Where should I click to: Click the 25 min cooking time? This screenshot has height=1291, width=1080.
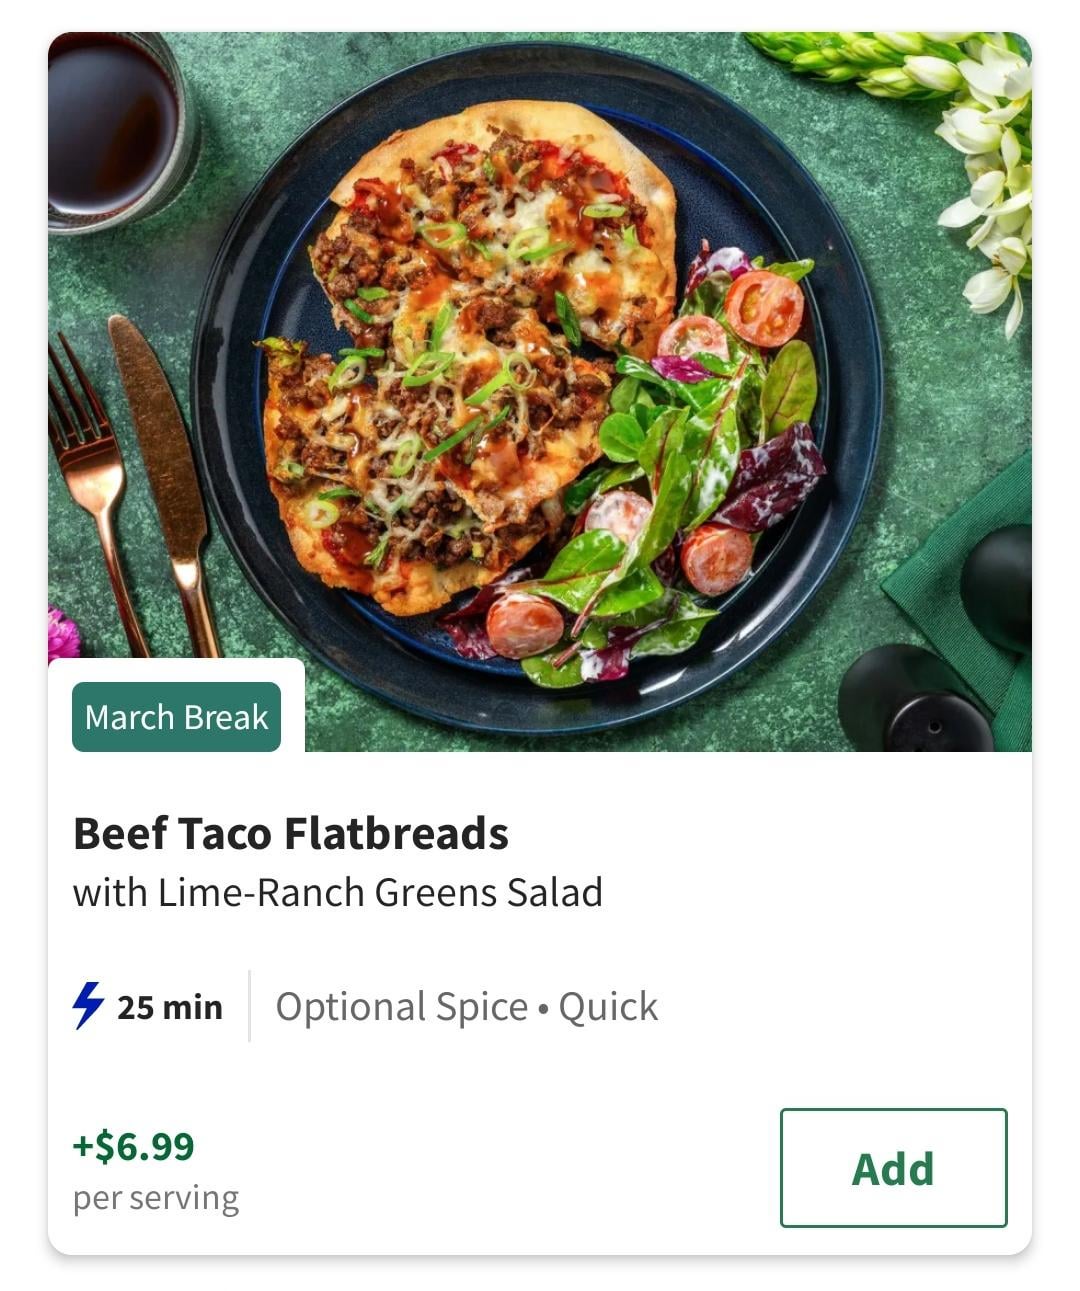169,1006
